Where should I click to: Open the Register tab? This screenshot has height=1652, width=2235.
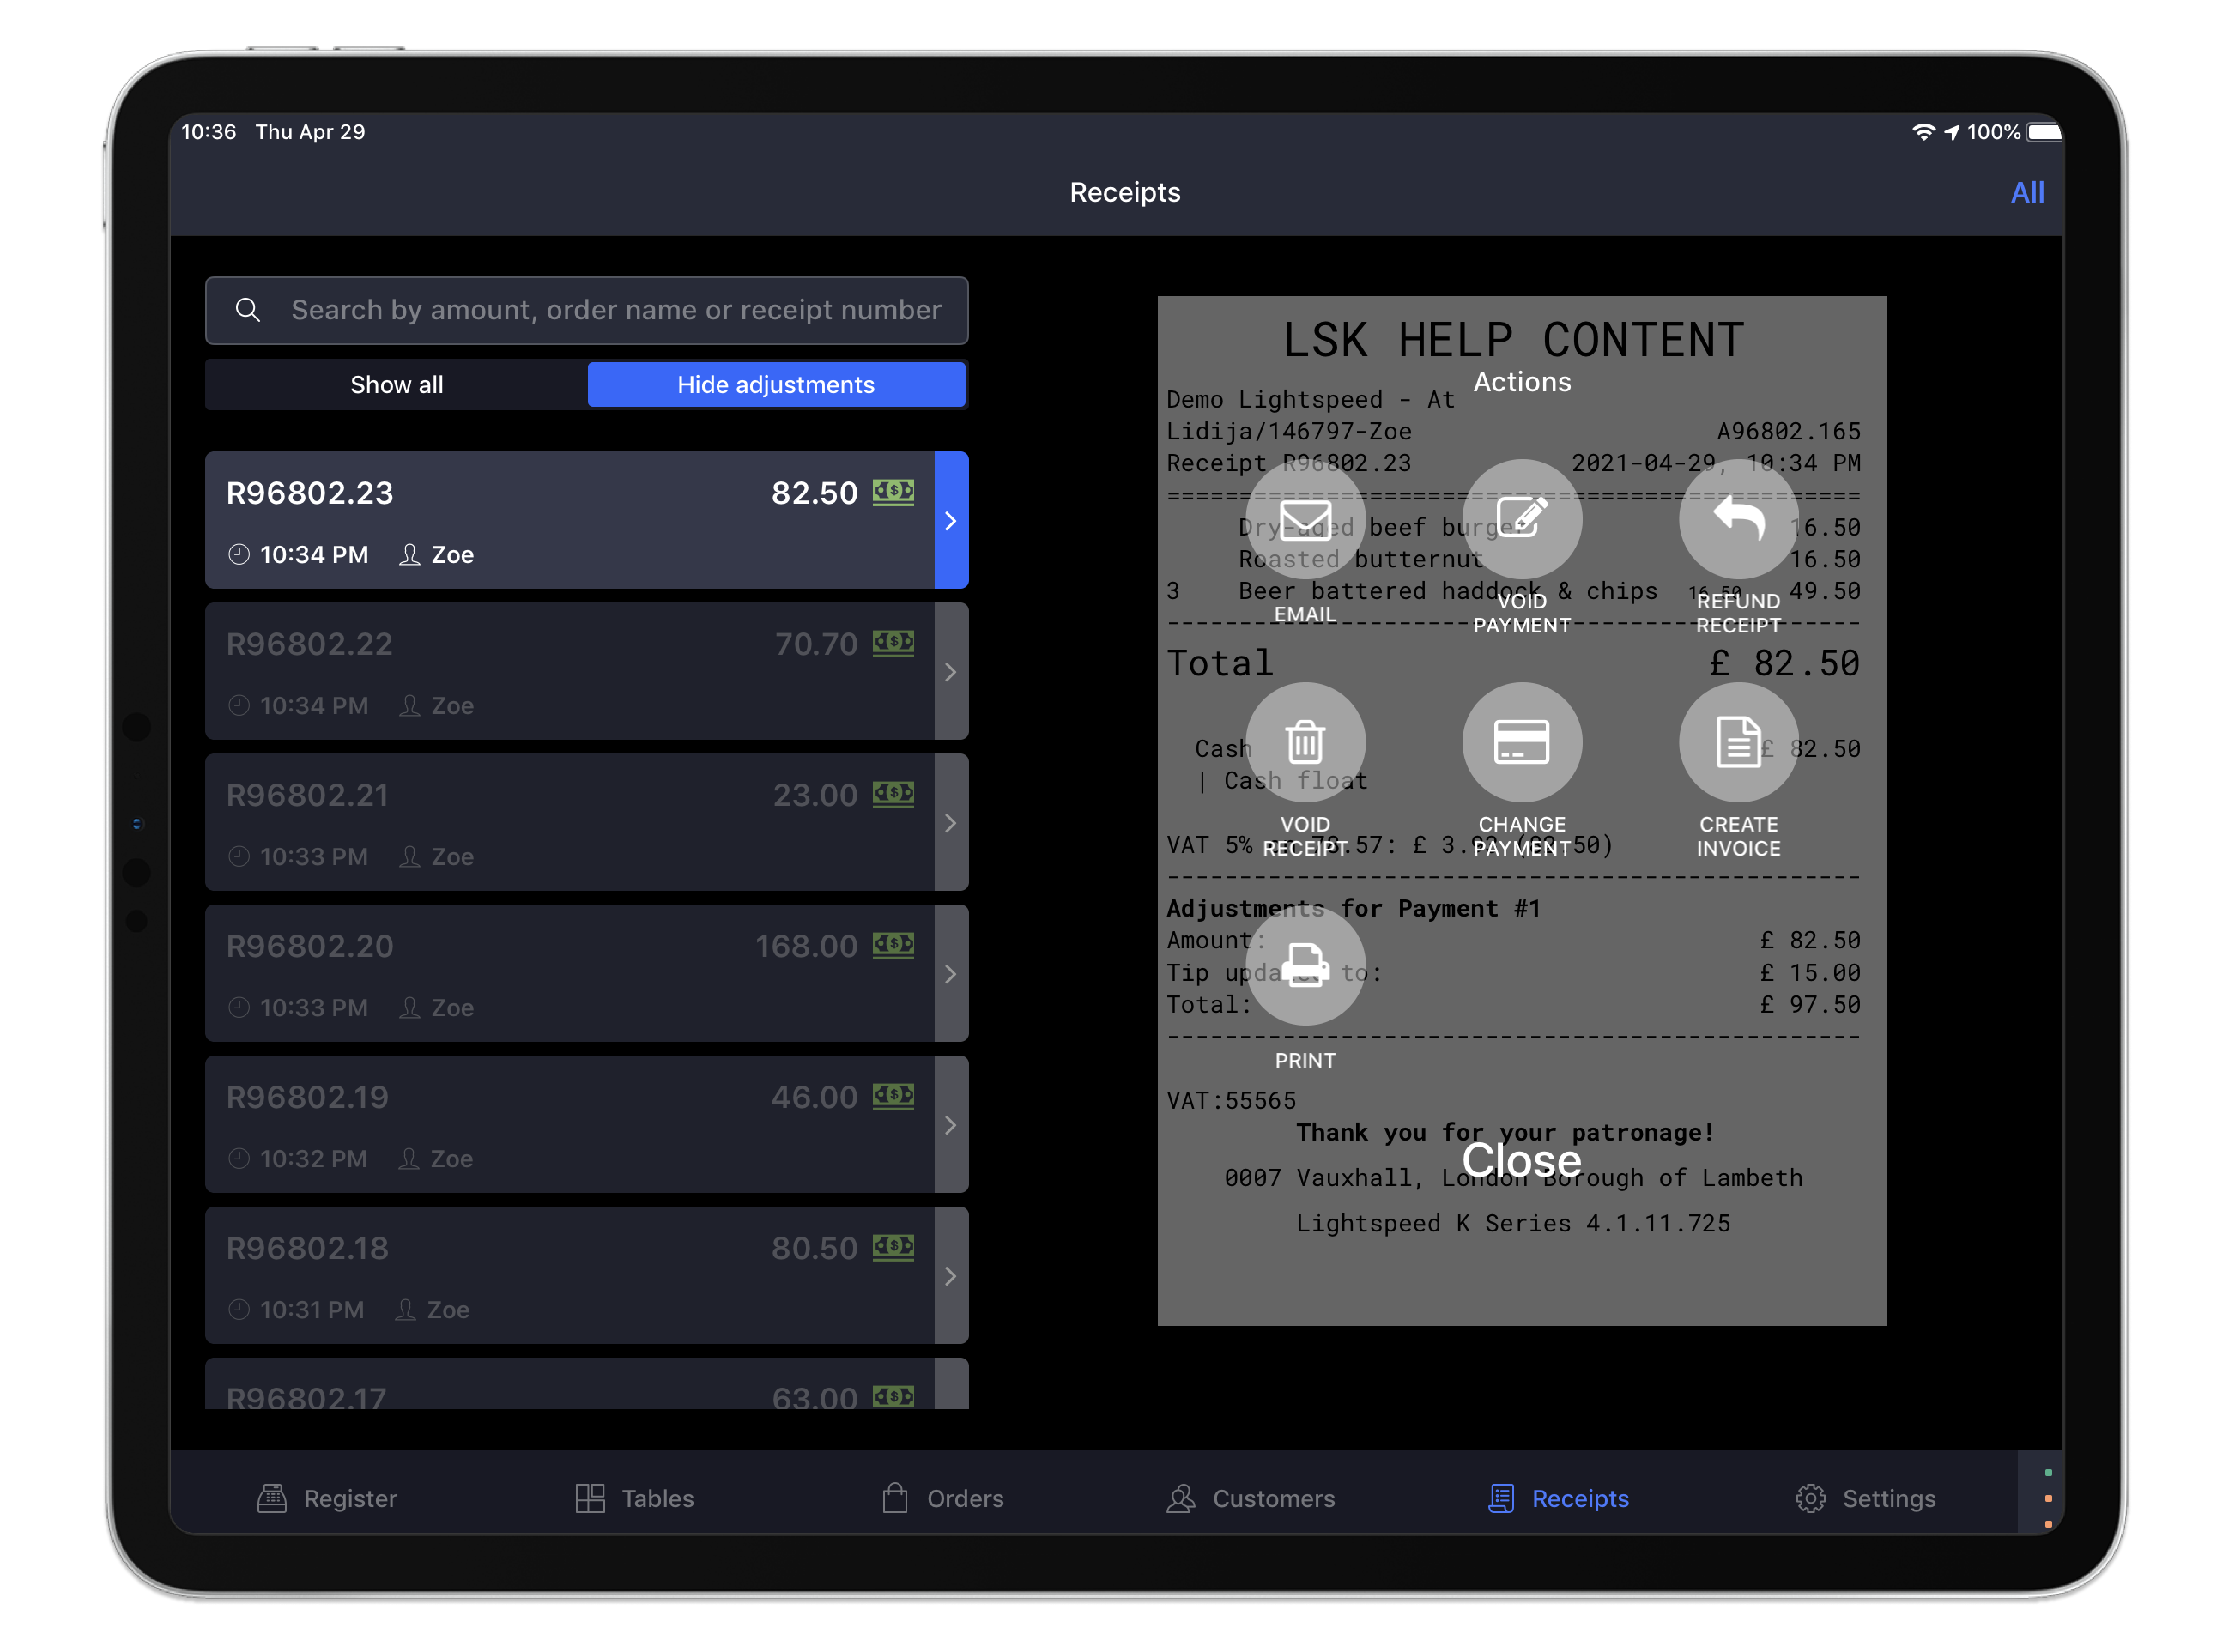coord(327,1498)
